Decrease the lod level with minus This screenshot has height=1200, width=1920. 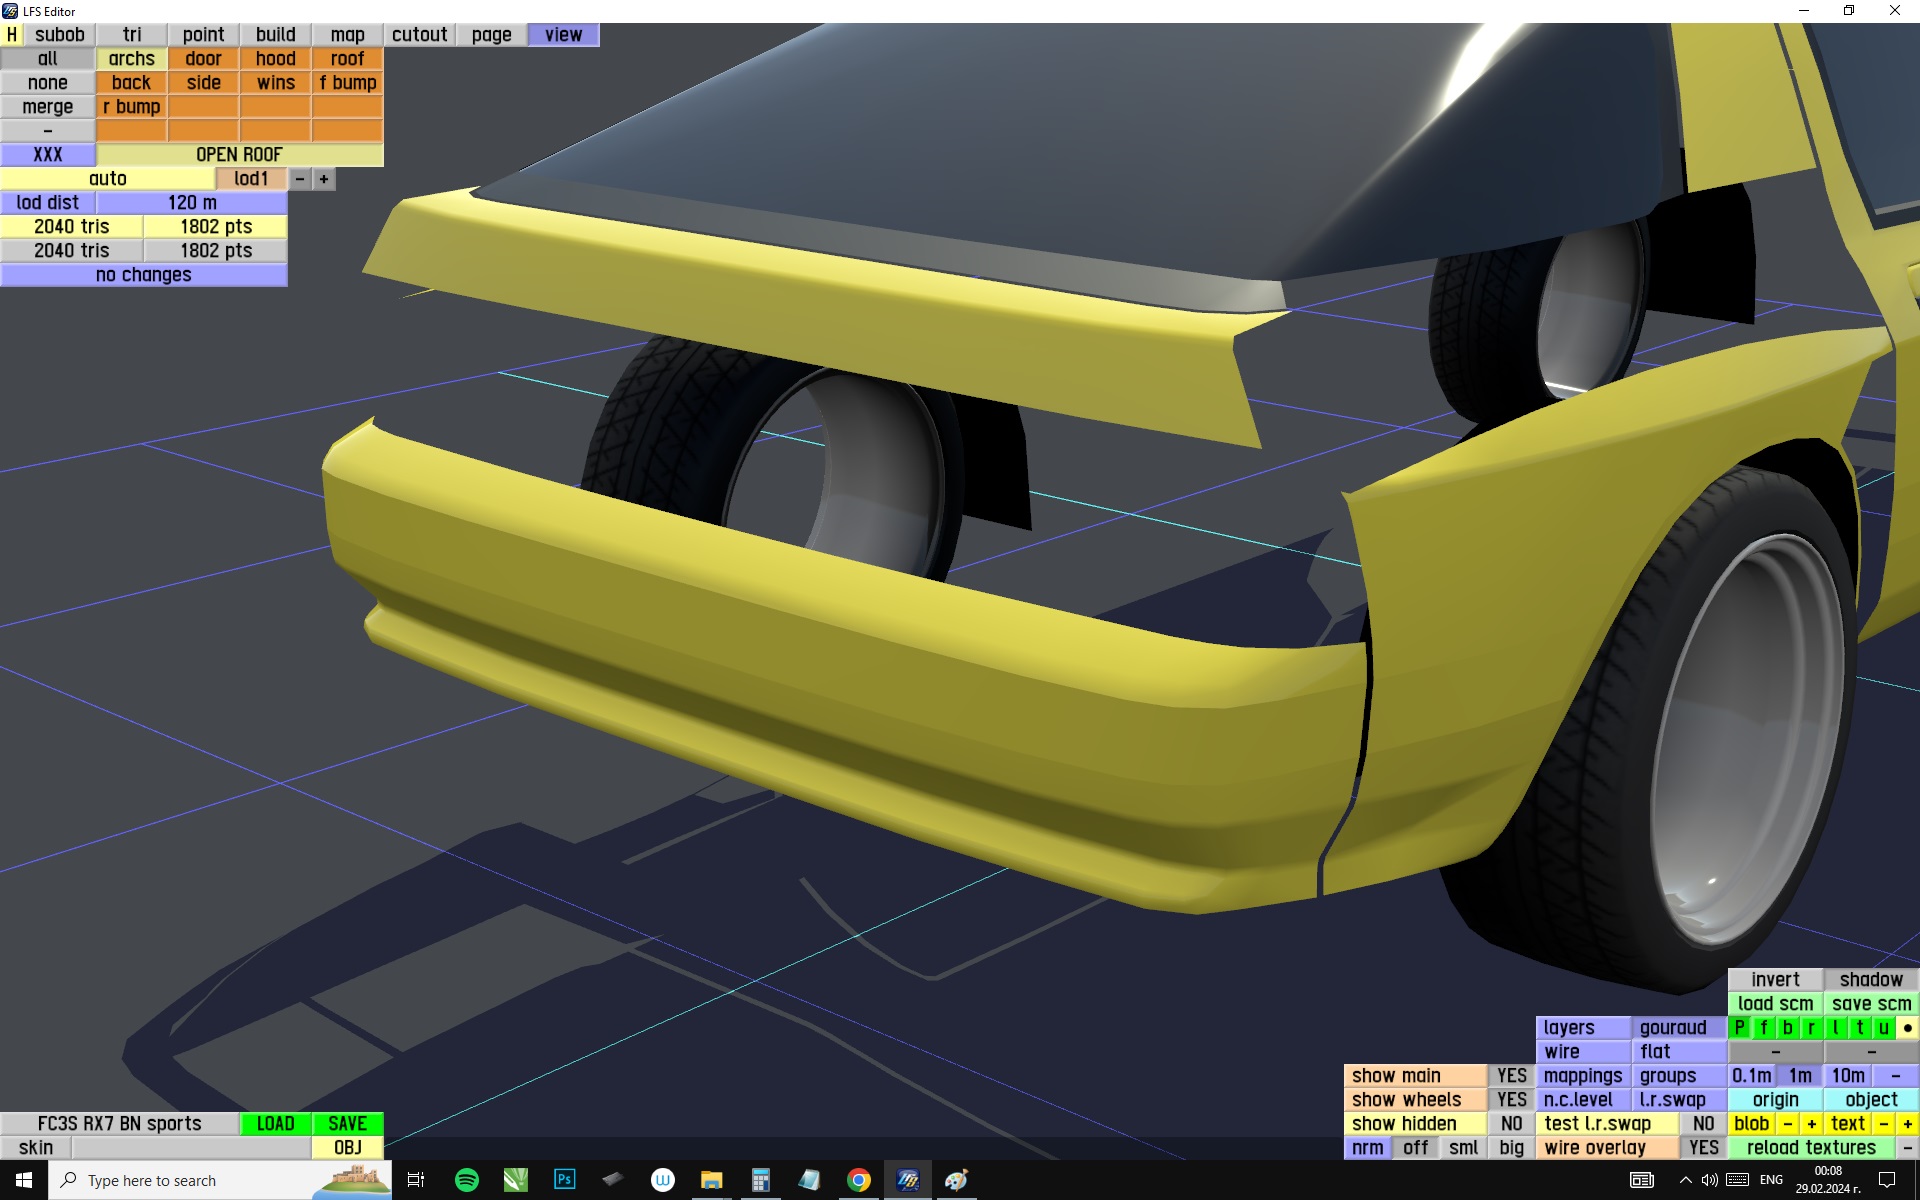pyautogui.click(x=300, y=179)
